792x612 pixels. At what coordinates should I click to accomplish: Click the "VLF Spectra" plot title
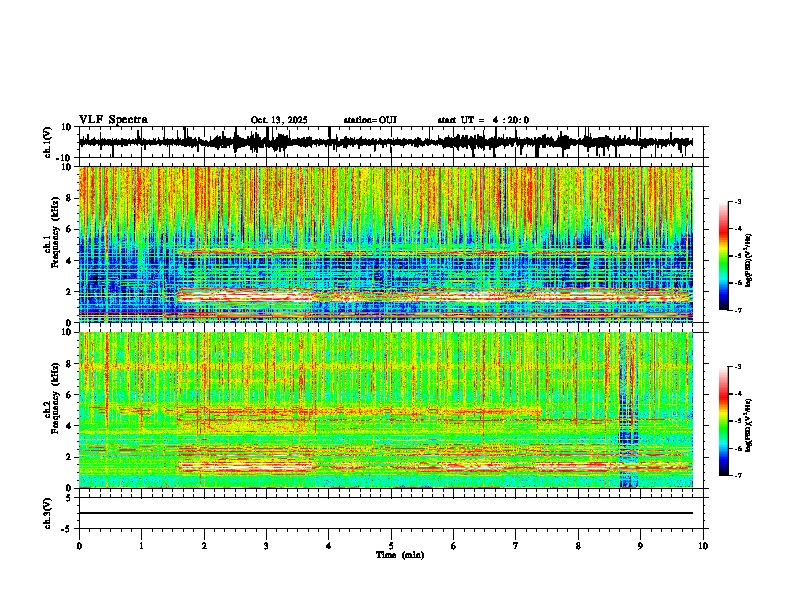coord(113,120)
